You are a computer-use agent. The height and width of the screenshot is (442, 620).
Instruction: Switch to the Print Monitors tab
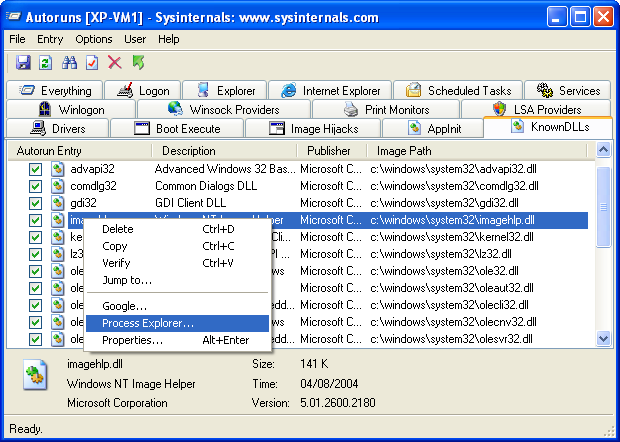click(x=386, y=110)
